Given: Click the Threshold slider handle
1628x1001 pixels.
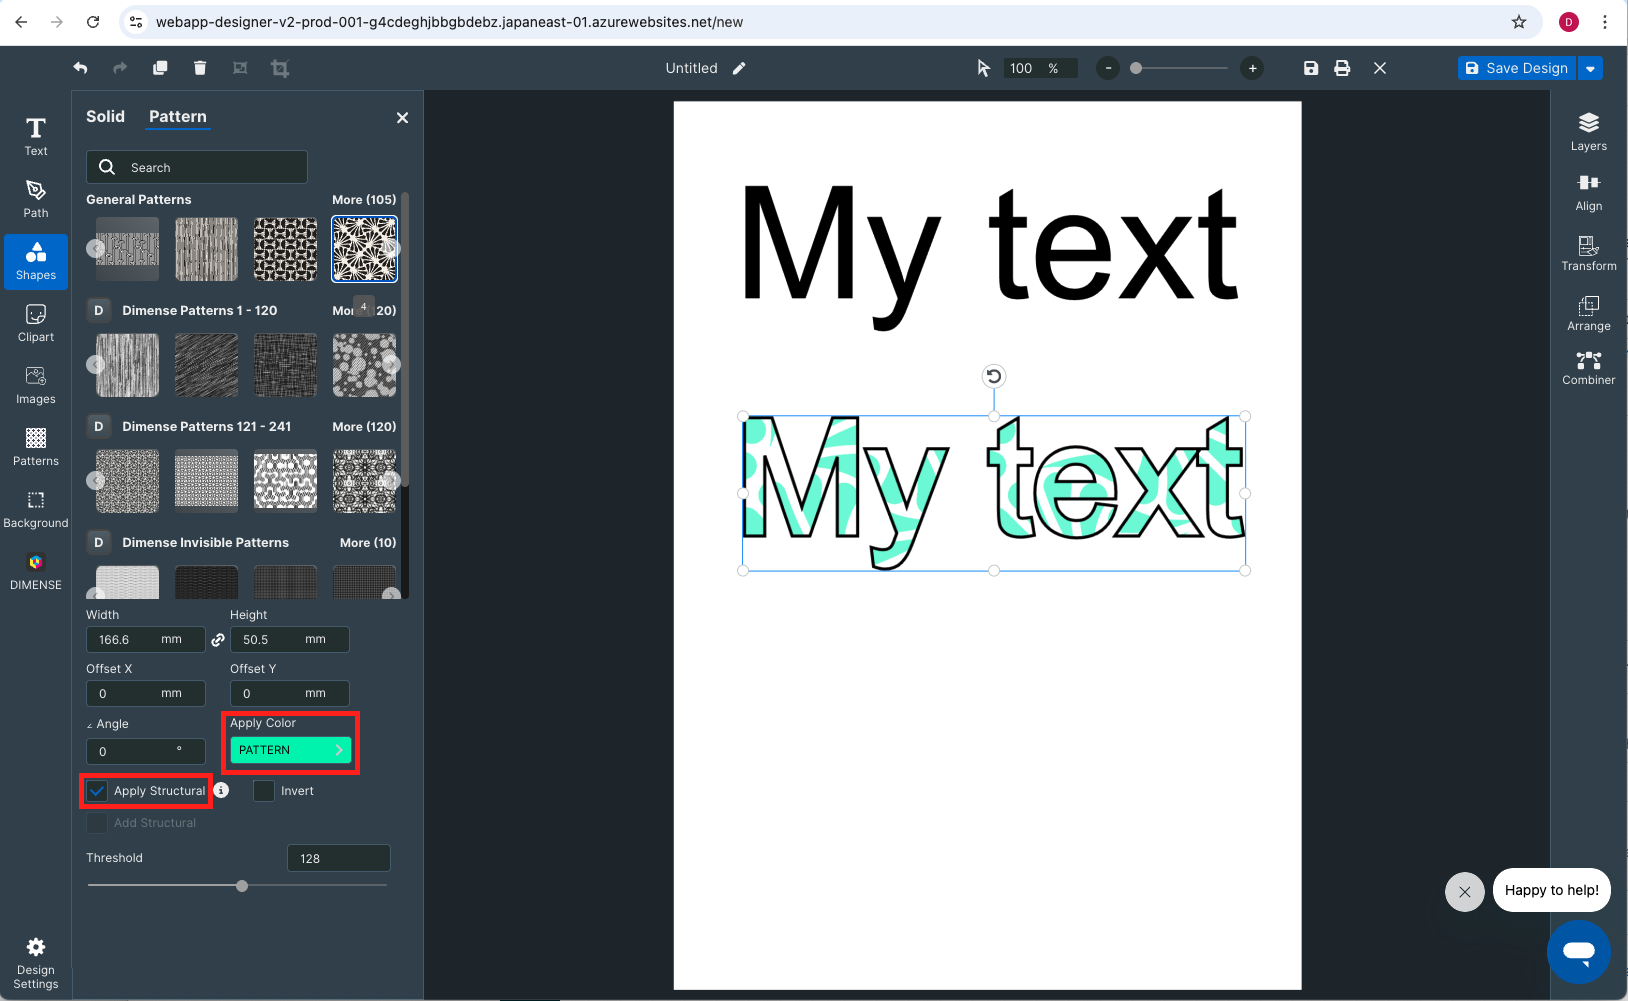Looking at the screenshot, I should tap(242, 886).
